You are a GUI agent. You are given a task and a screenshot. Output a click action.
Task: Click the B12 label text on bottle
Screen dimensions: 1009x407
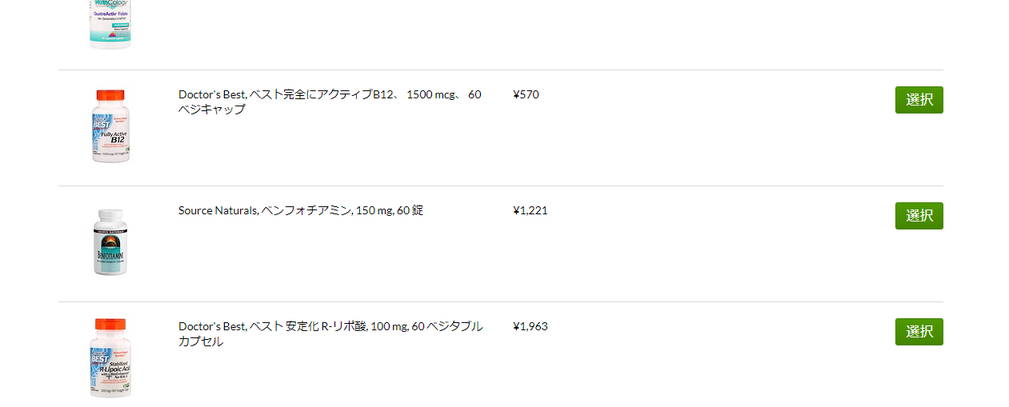[117, 140]
